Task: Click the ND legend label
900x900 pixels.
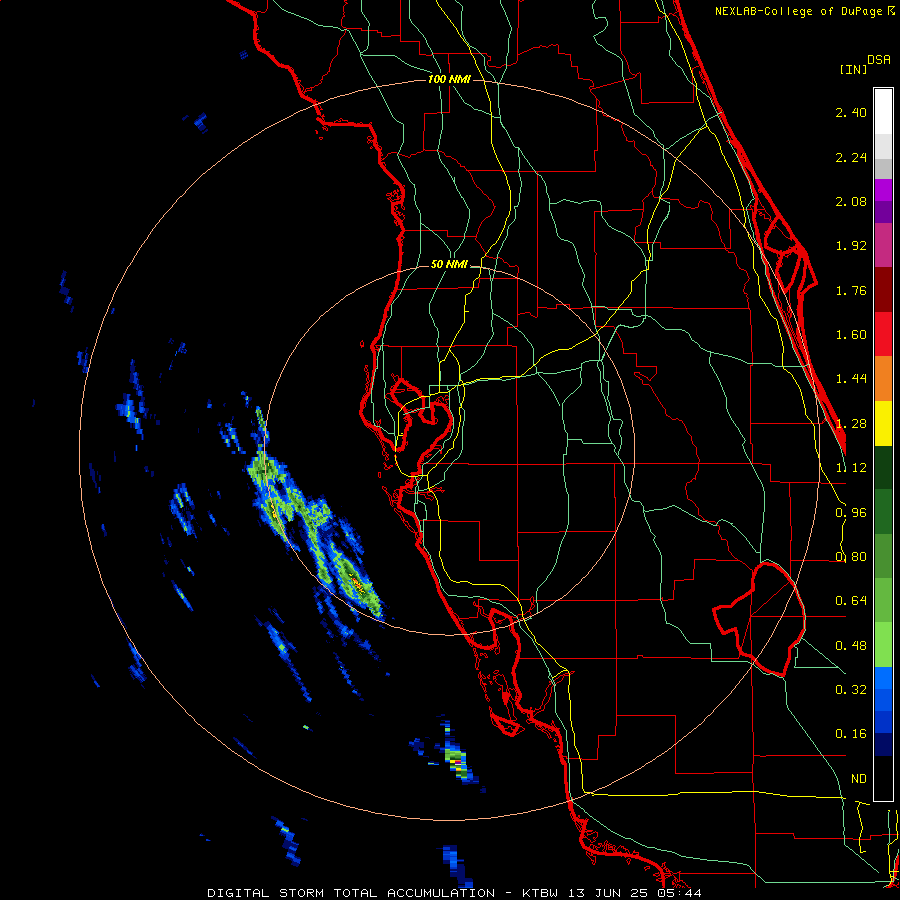Action: pos(859,779)
